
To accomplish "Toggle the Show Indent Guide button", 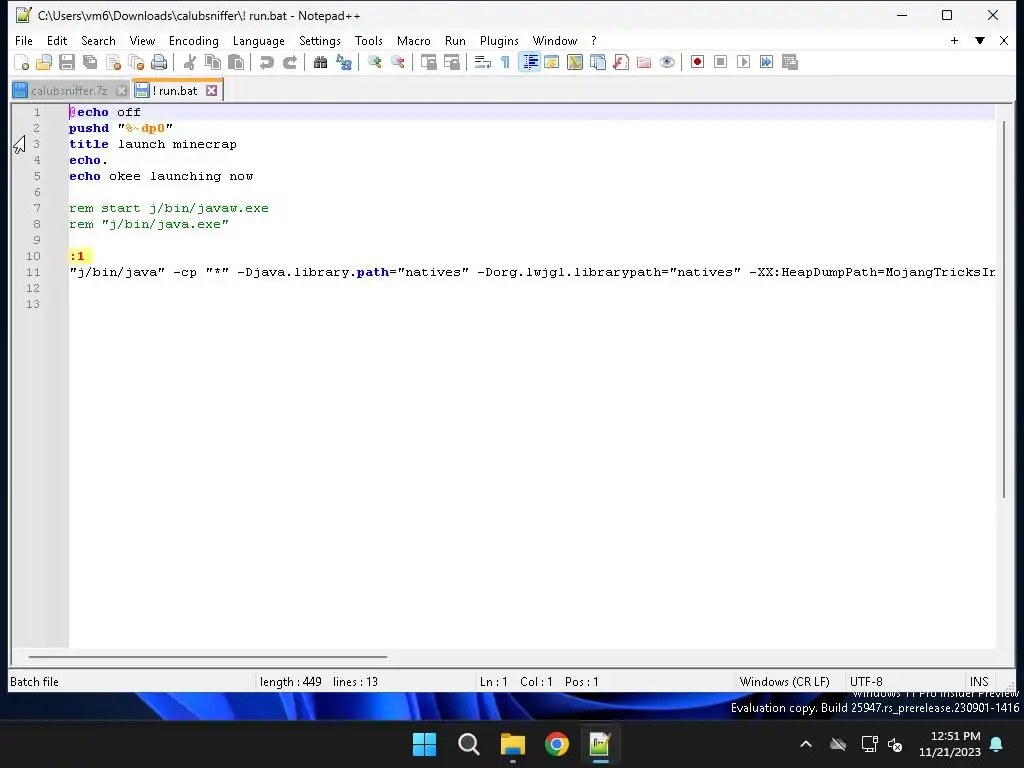I will (530, 63).
